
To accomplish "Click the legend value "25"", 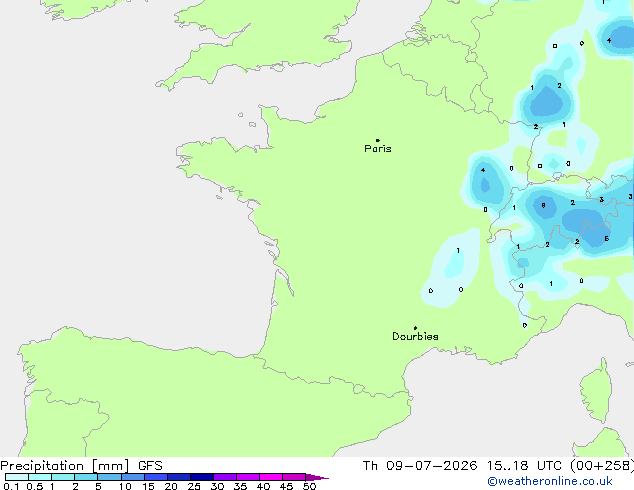I will [x=194, y=486].
